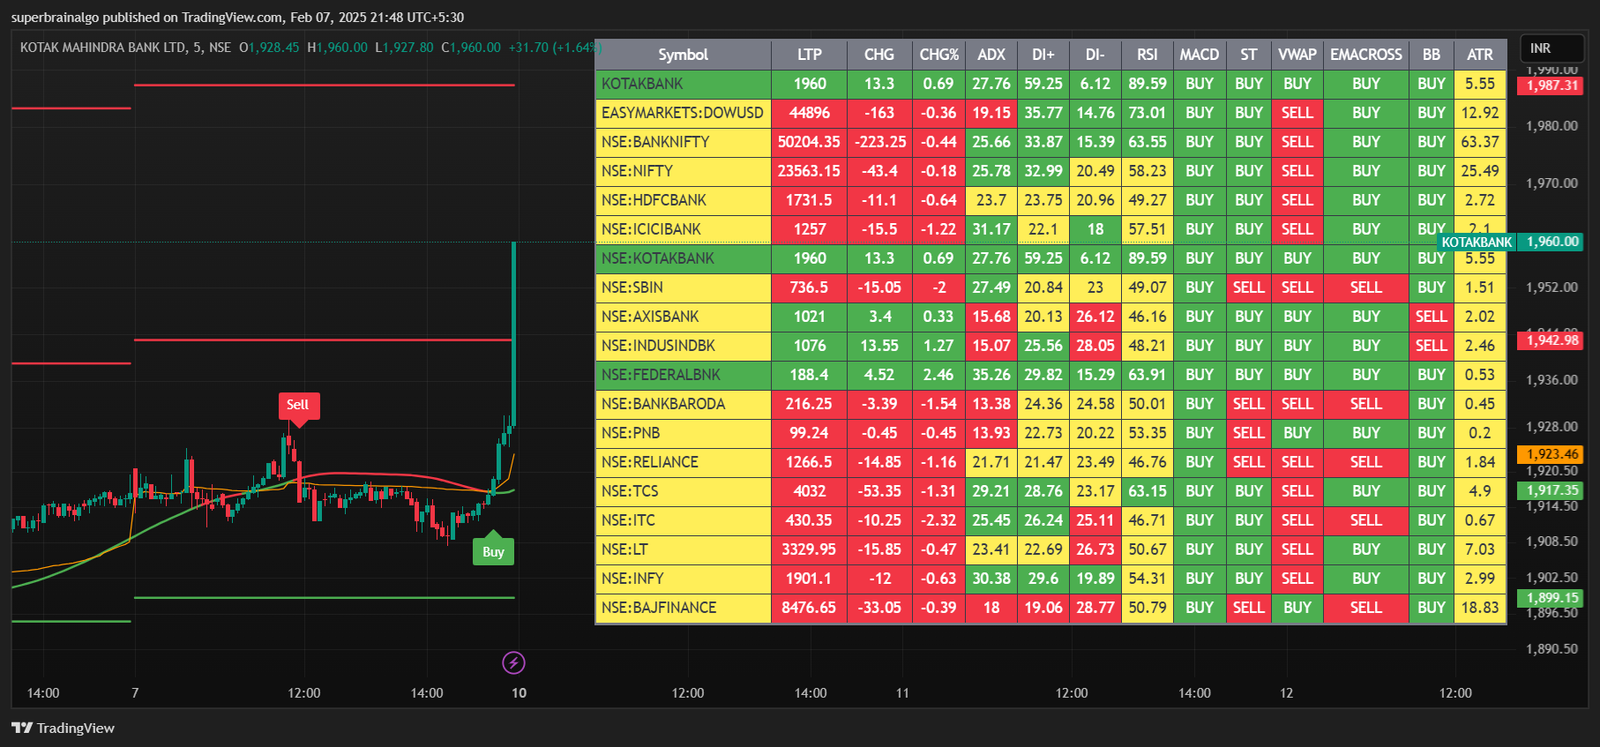Open the TradingView logo link
The width and height of the screenshot is (1600, 747).
tap(63, 728)
